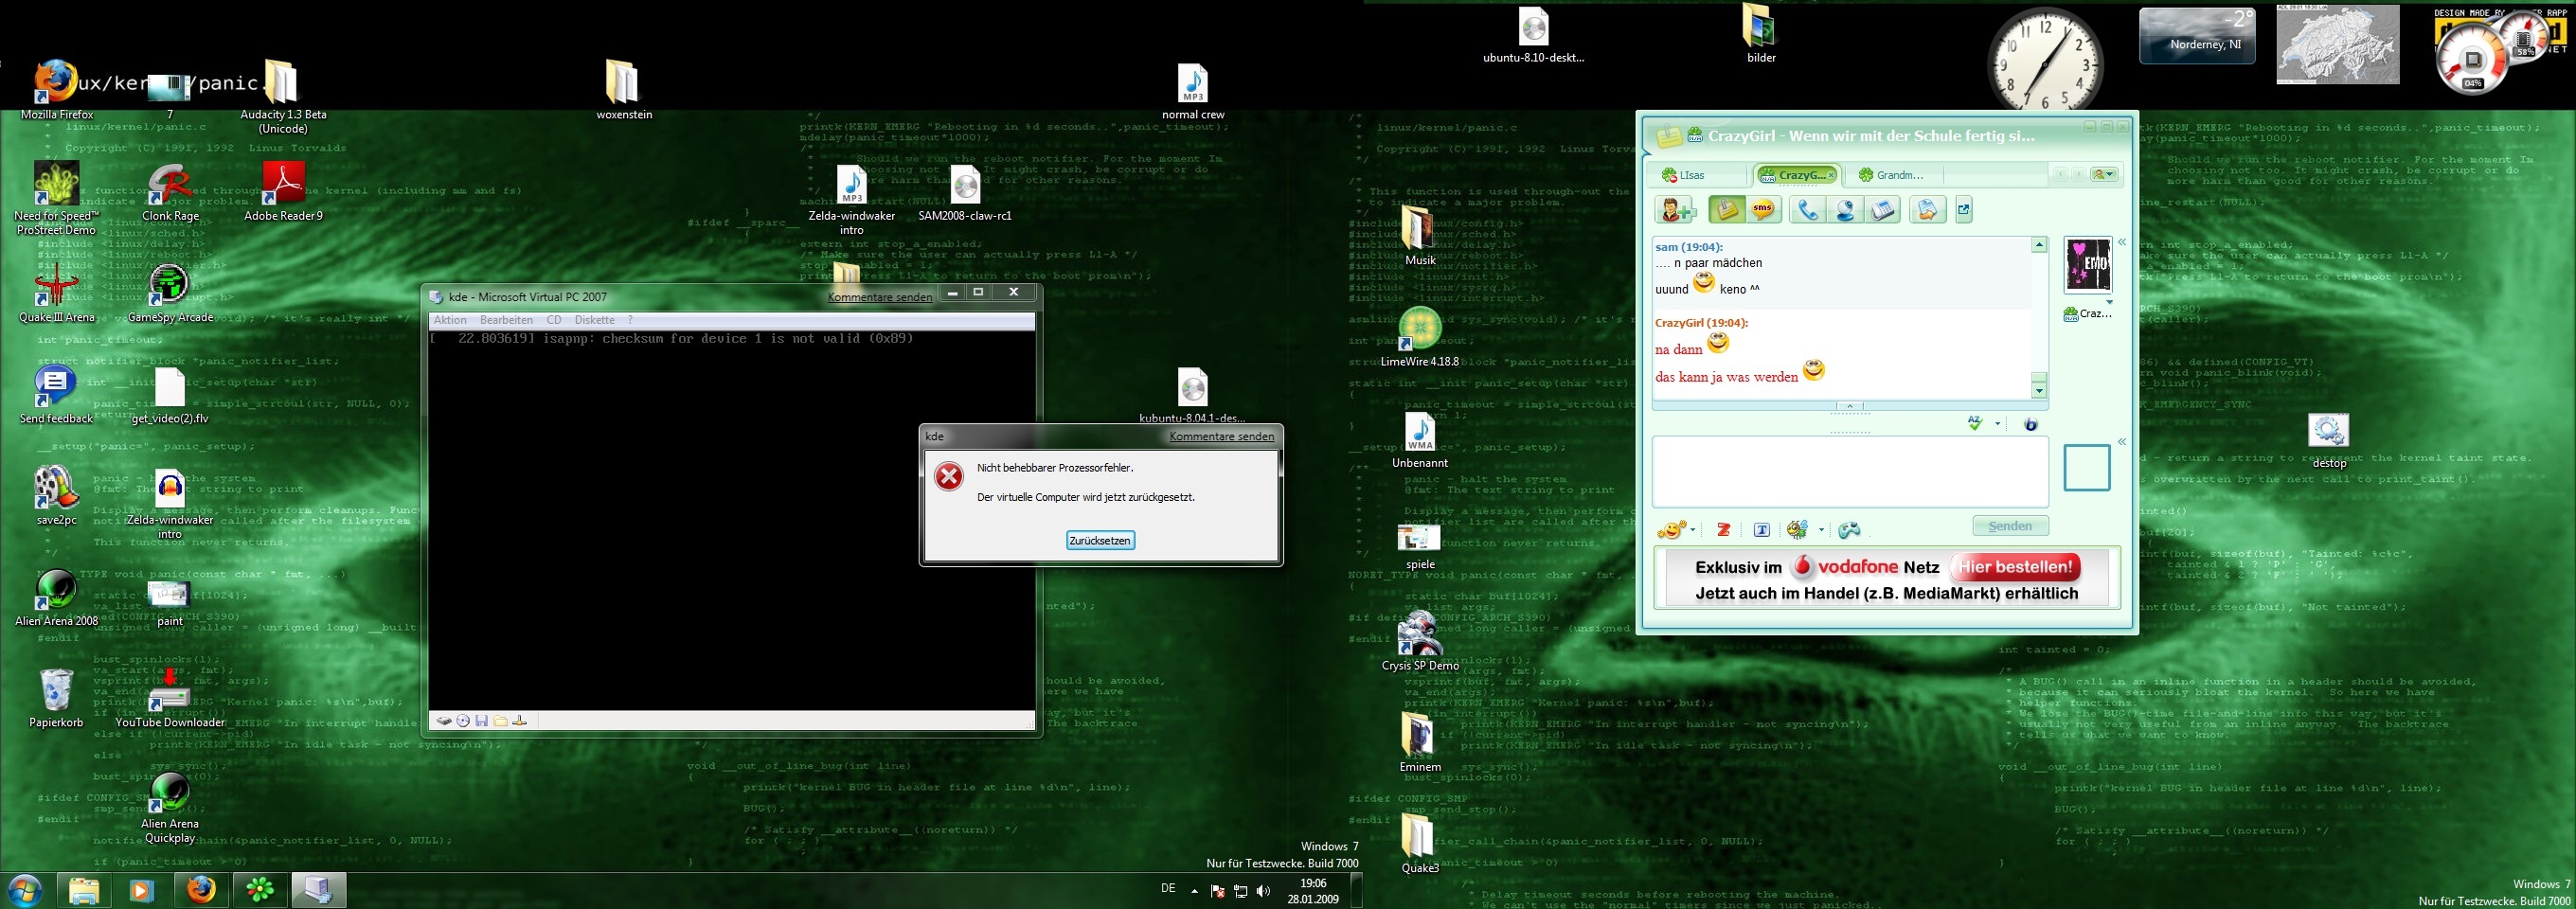
Task: Click network adapter status icon in Virtual PC
Action: [x=520, y=721]
